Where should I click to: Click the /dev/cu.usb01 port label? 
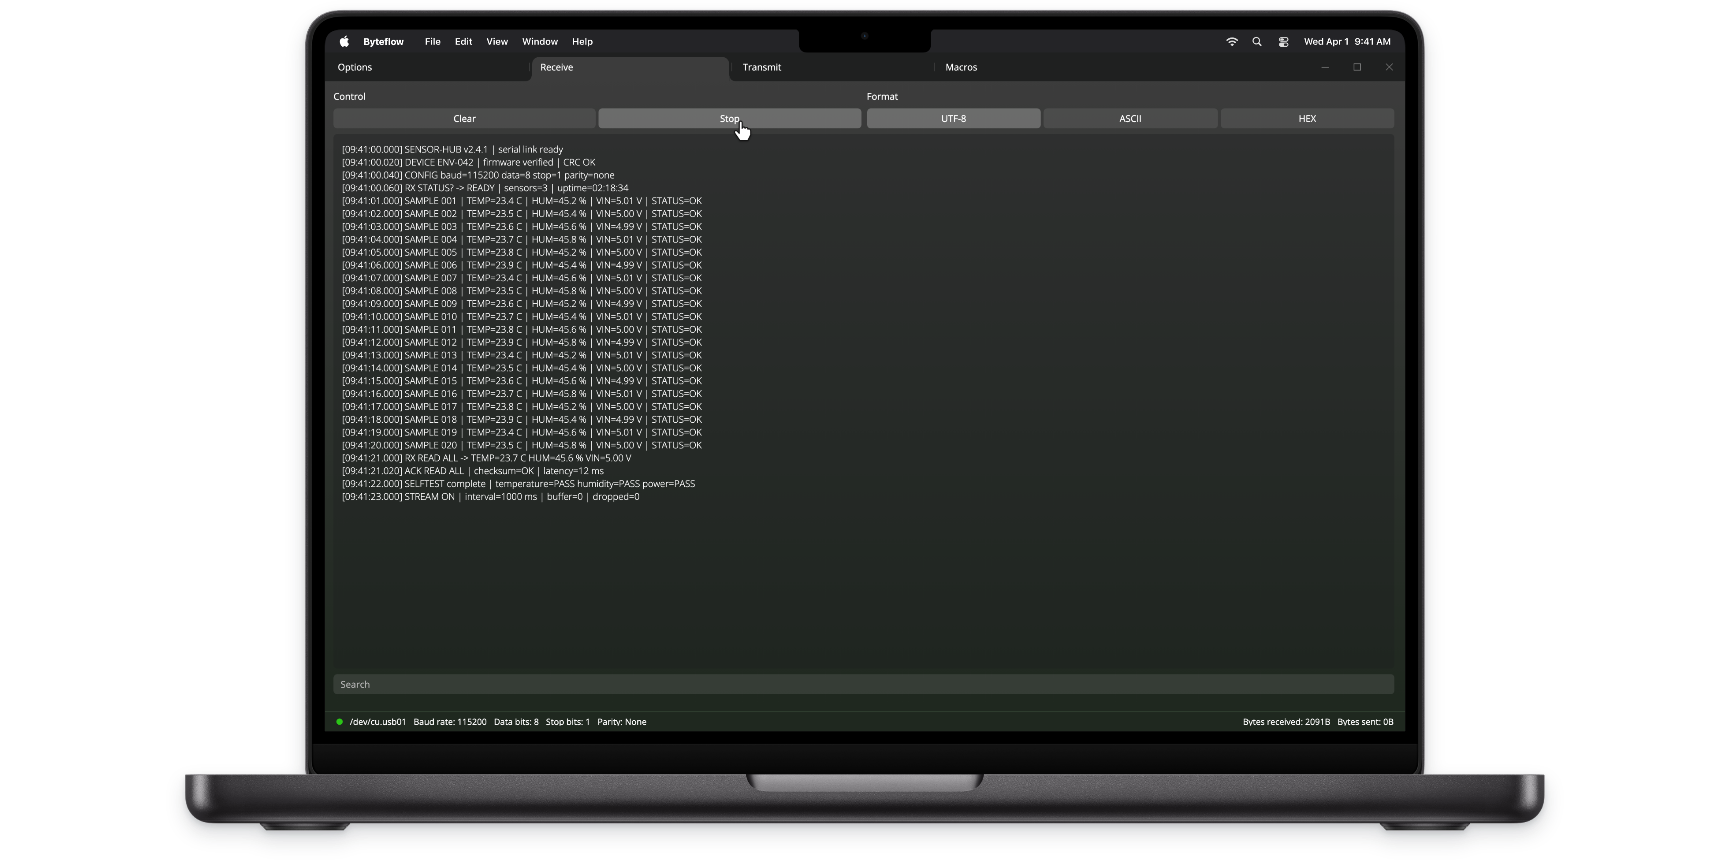click(378, 722)
